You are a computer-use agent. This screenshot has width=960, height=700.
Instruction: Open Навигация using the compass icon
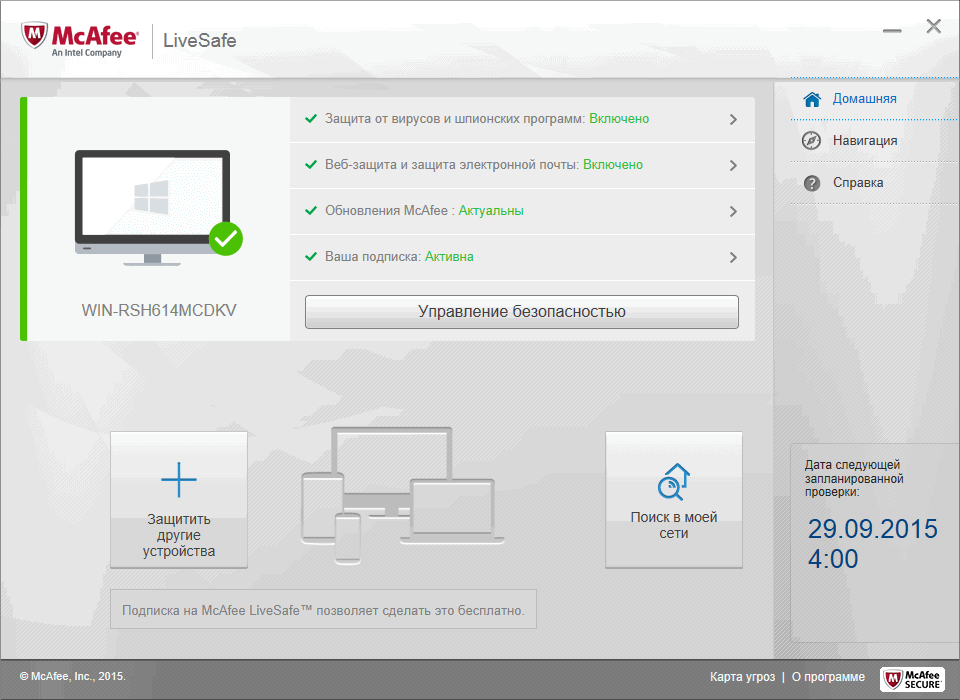[813, 140]
